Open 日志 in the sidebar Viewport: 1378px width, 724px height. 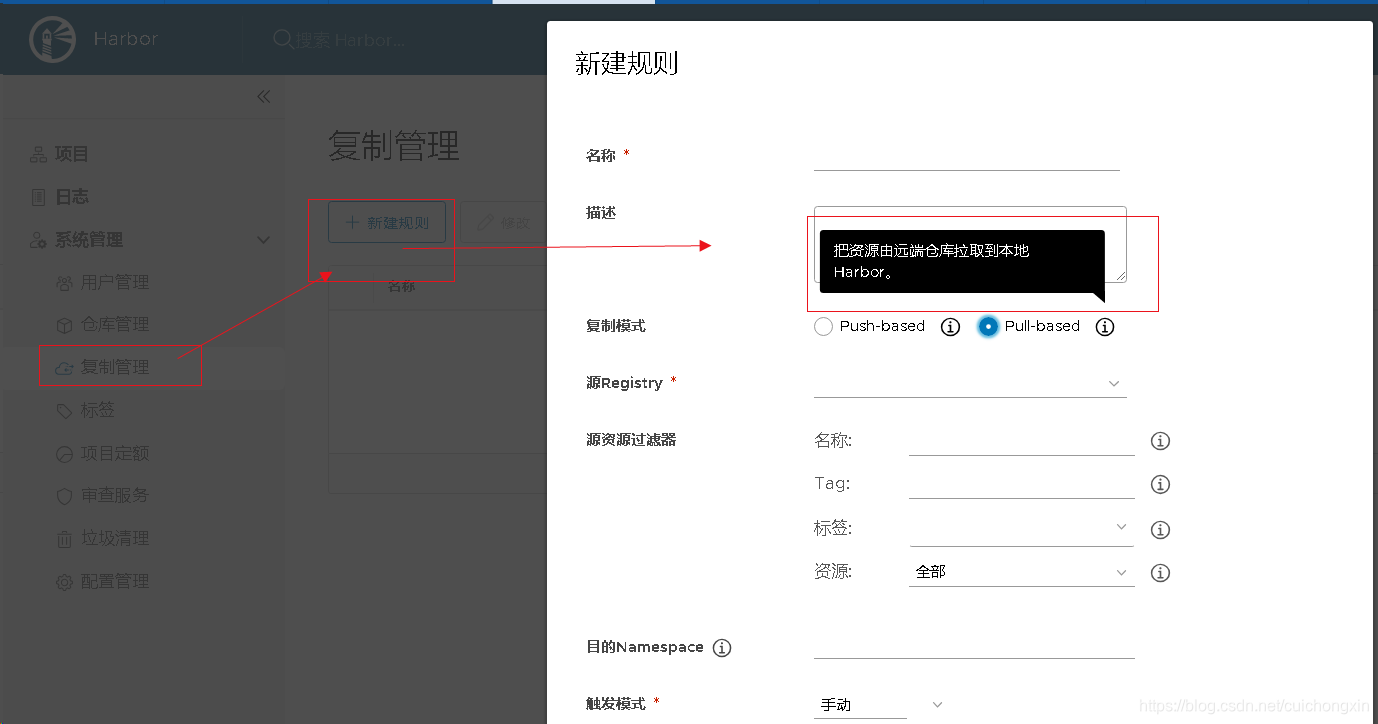tap(72, 197)
